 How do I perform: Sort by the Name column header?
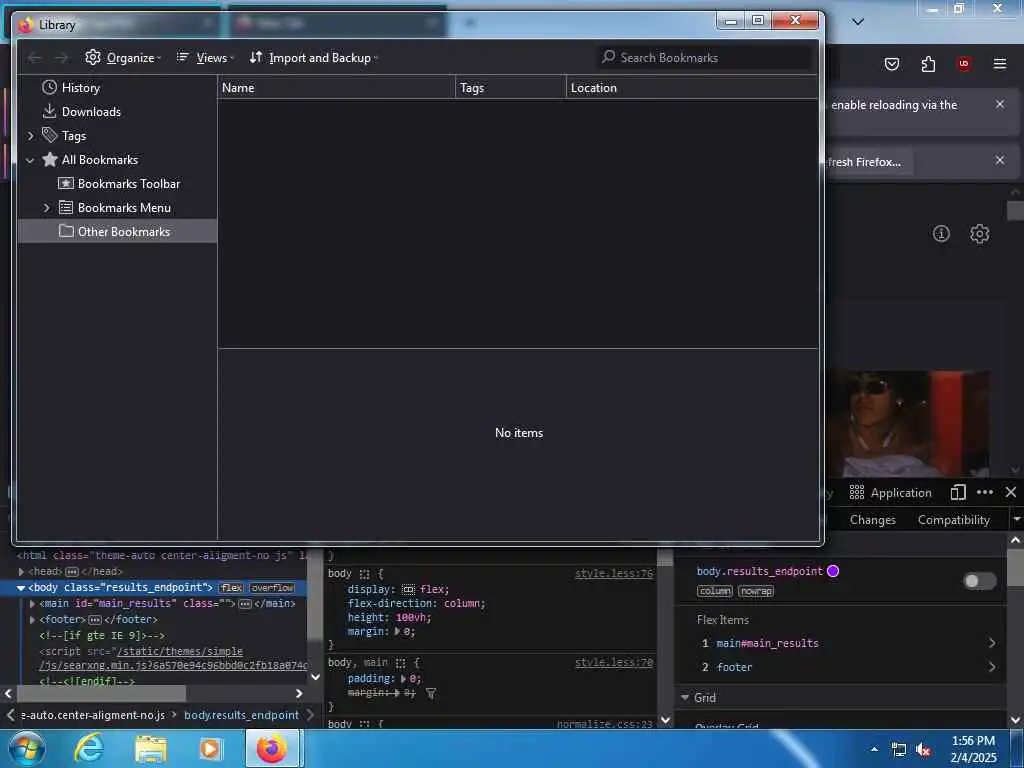click(336, 88)
